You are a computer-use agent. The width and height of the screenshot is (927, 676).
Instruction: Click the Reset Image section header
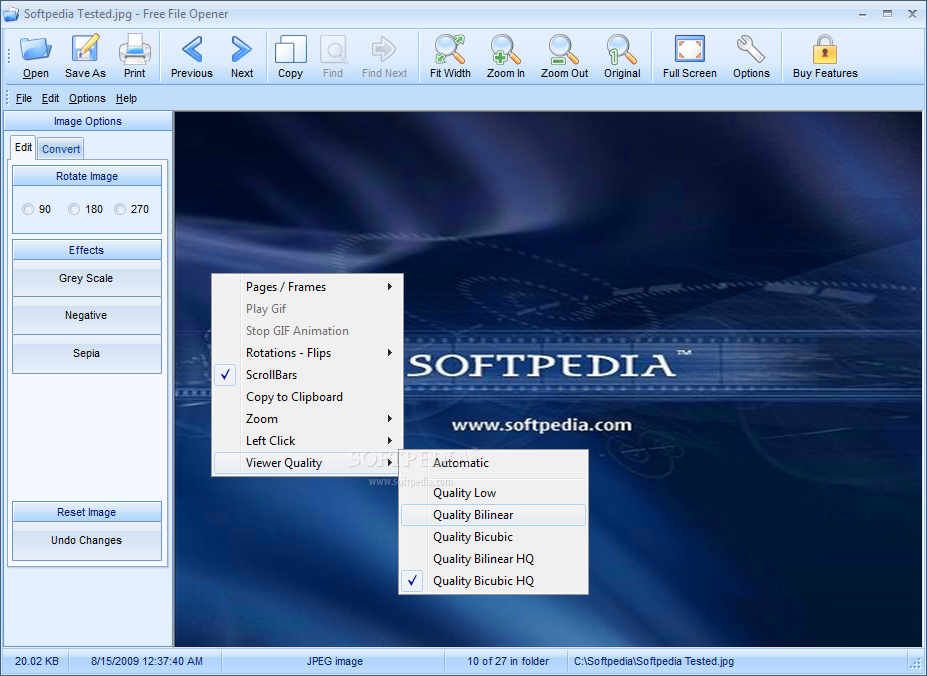pos(86,512)
